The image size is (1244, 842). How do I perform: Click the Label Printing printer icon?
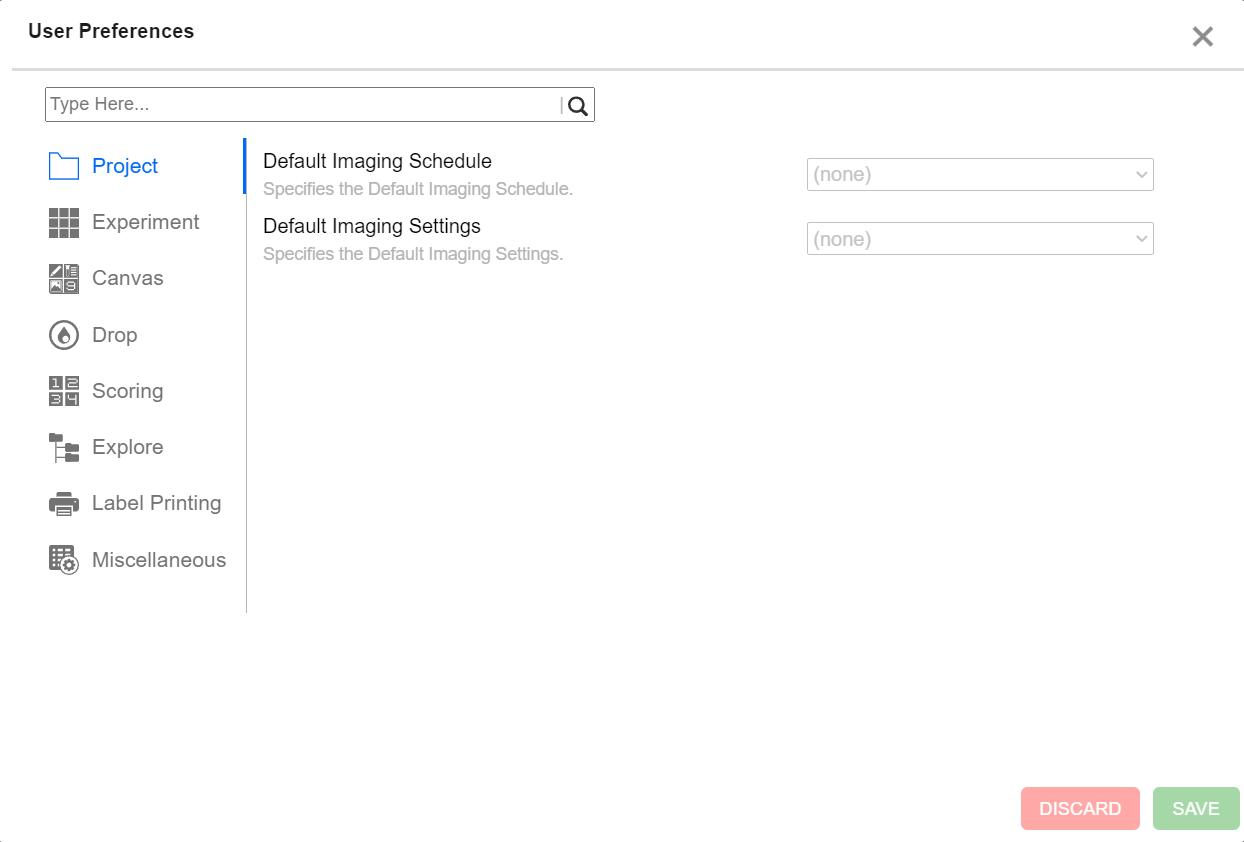[64, 504]
